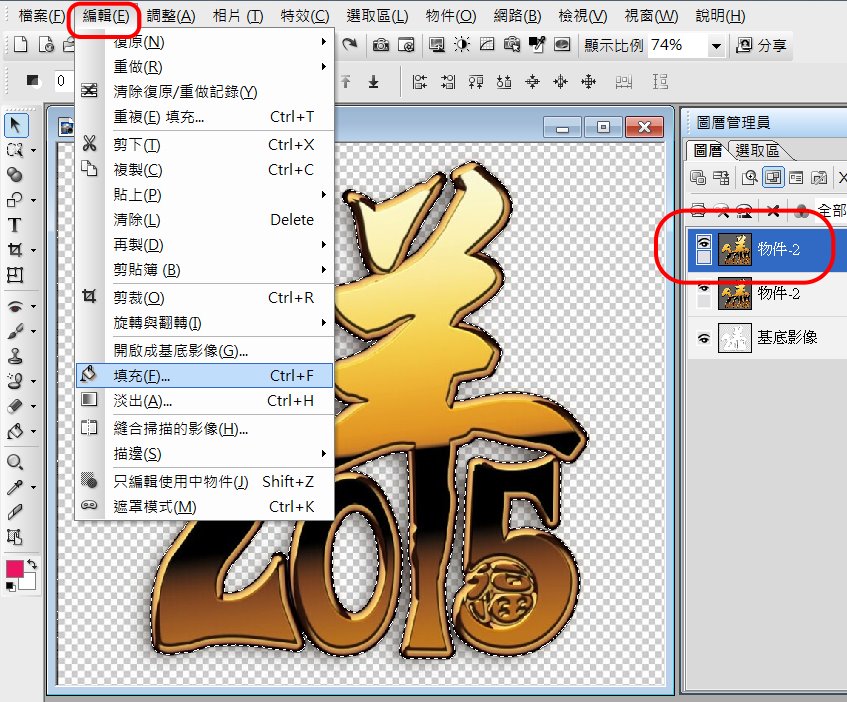Select the Eyedropper tool in the toolbox
Viewport: 847px width, 702px height.
click(15, 487)
